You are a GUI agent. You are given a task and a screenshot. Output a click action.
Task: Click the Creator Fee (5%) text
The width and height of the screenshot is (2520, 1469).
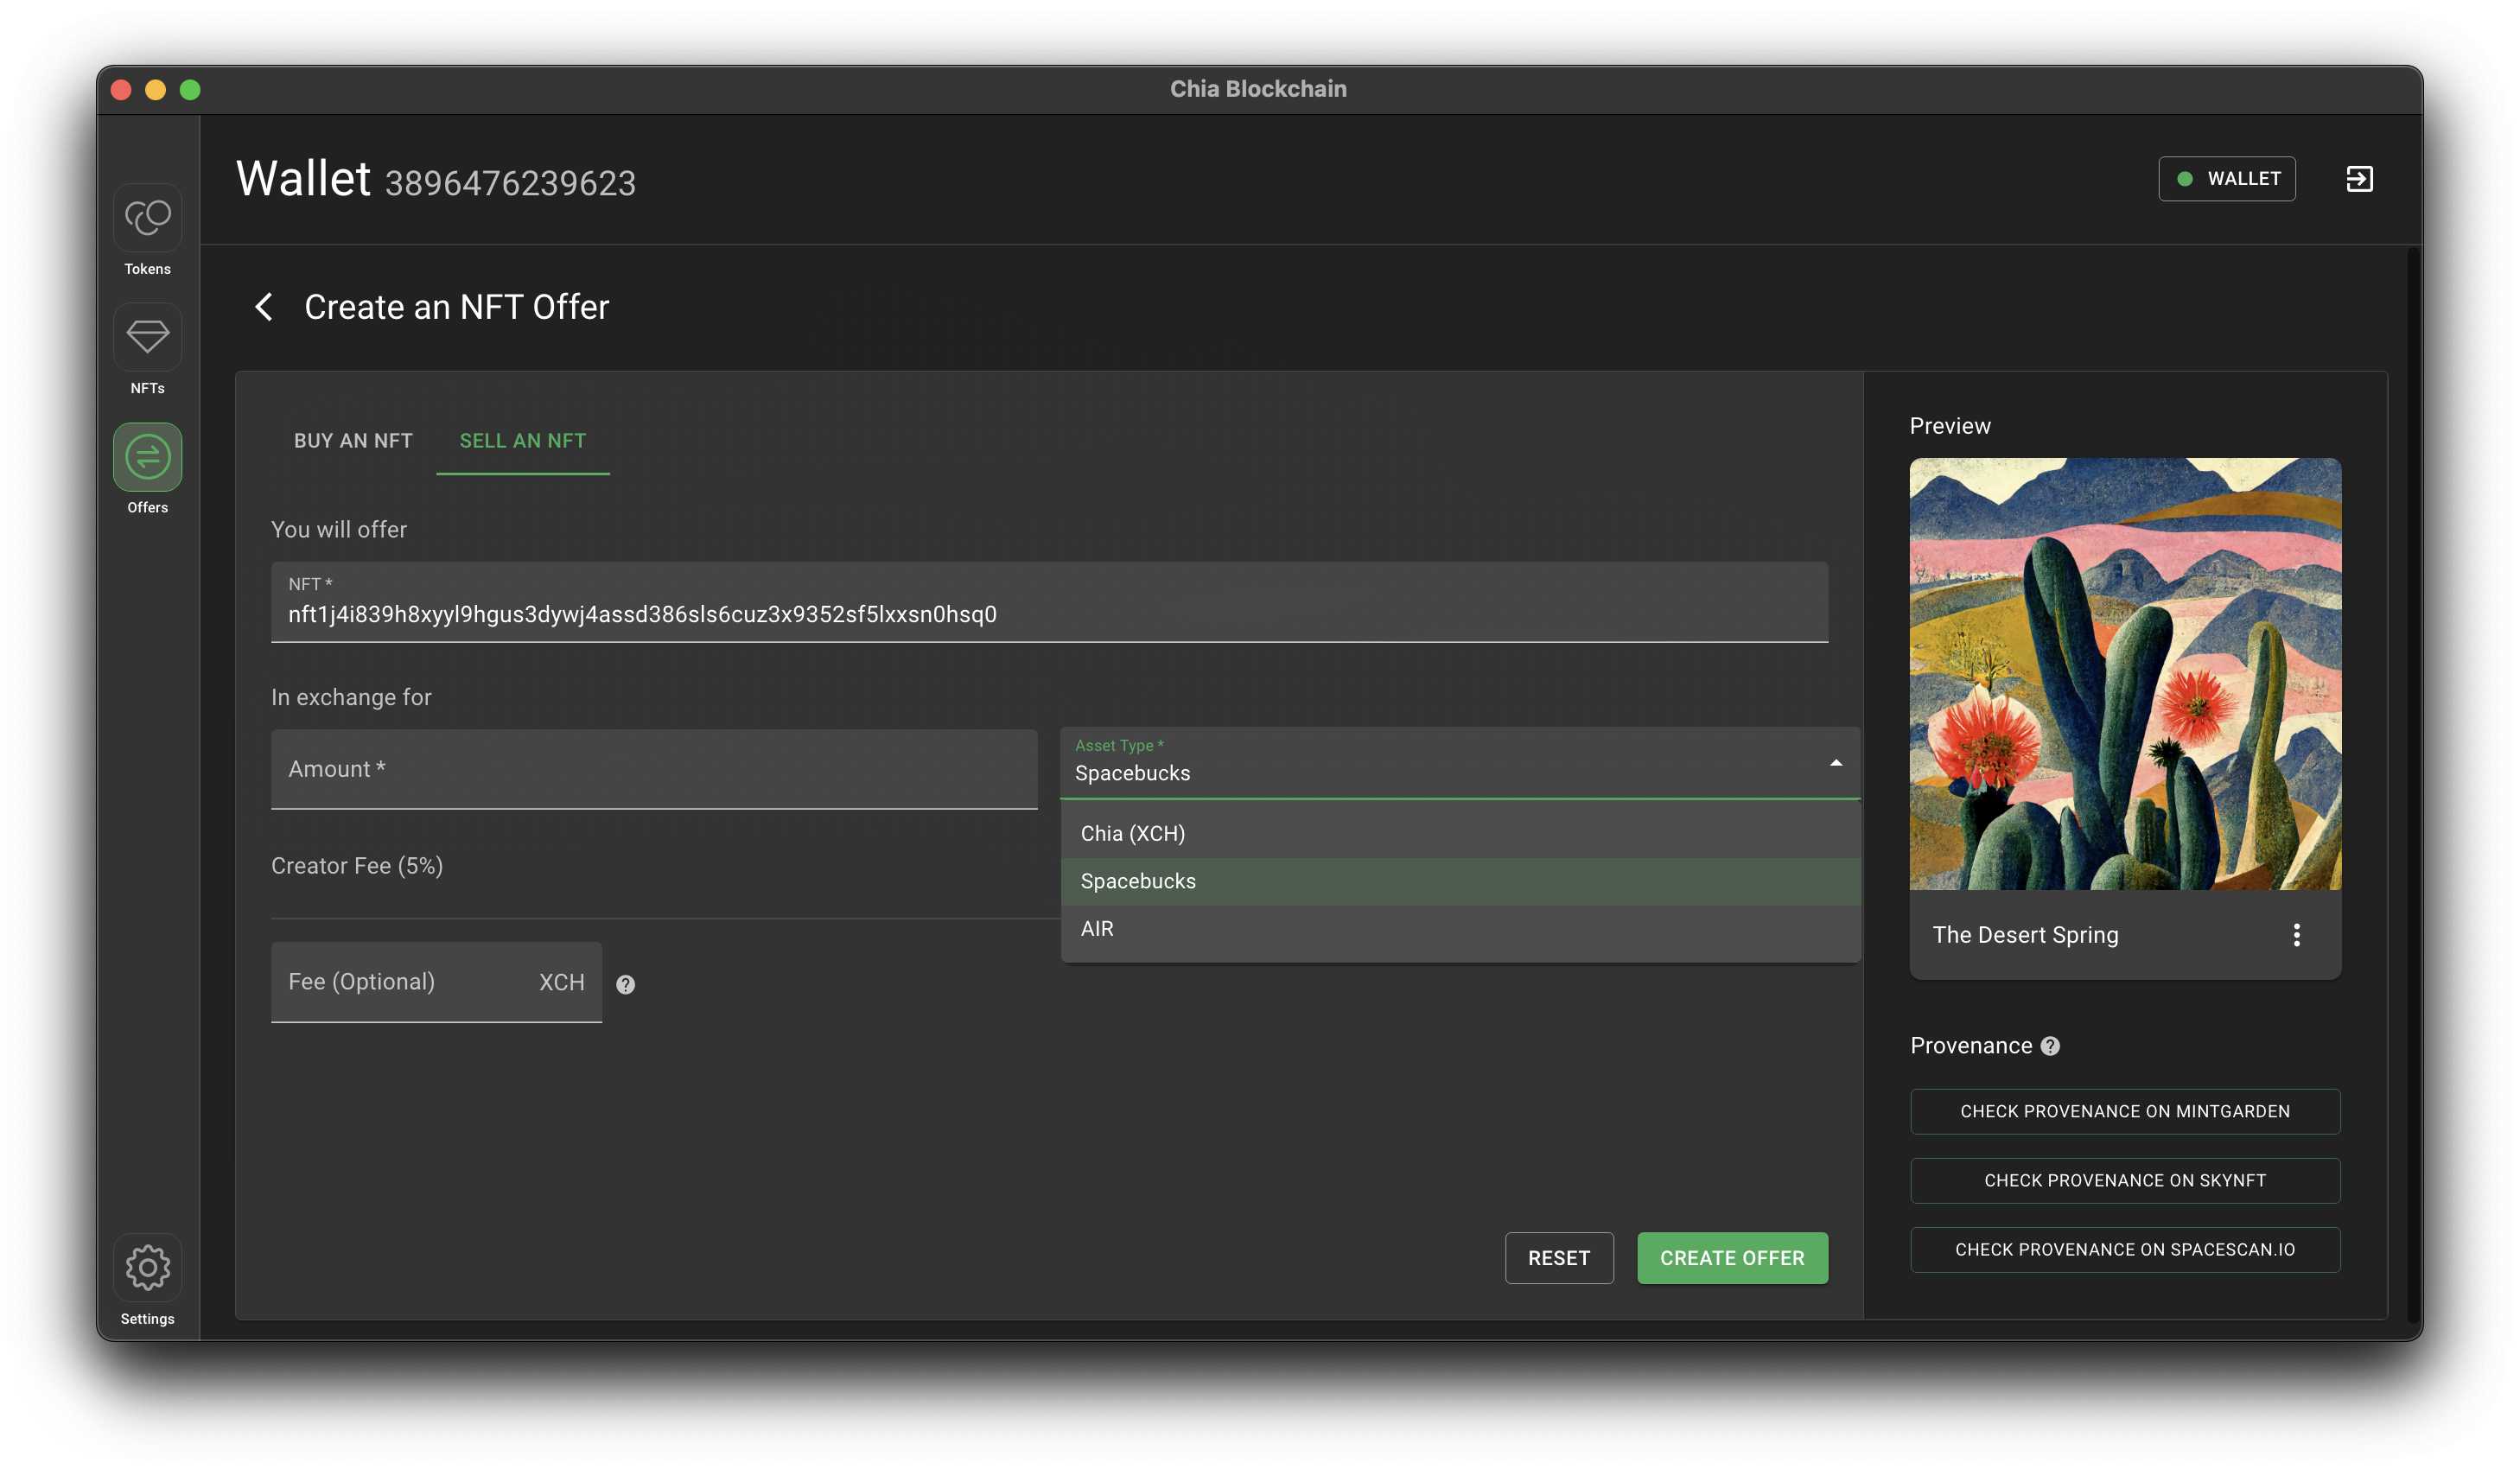(x=357, y=866)
